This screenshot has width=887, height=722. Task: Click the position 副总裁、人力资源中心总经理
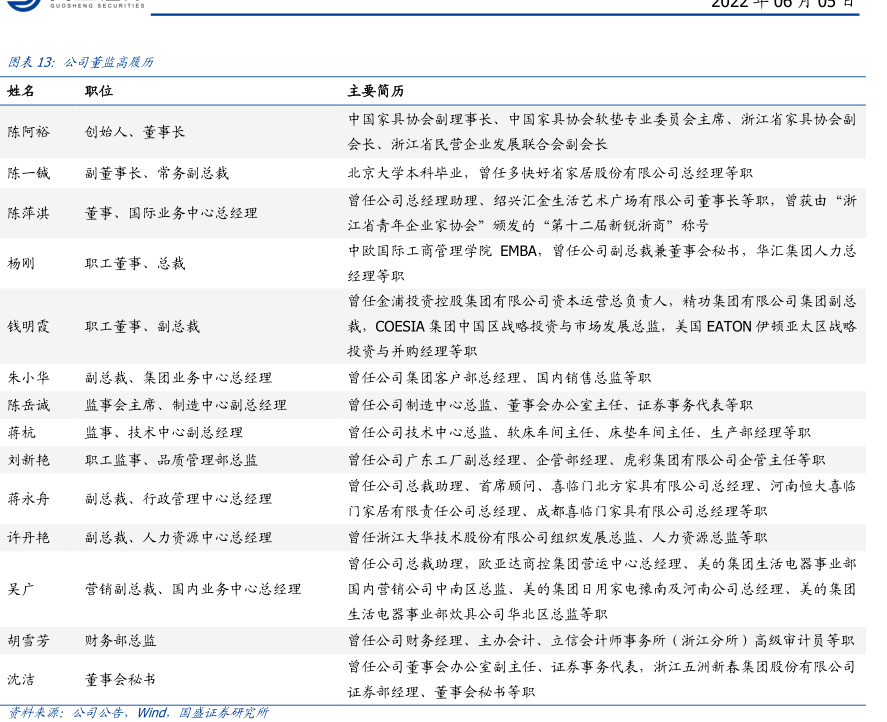tap(178, 537)
